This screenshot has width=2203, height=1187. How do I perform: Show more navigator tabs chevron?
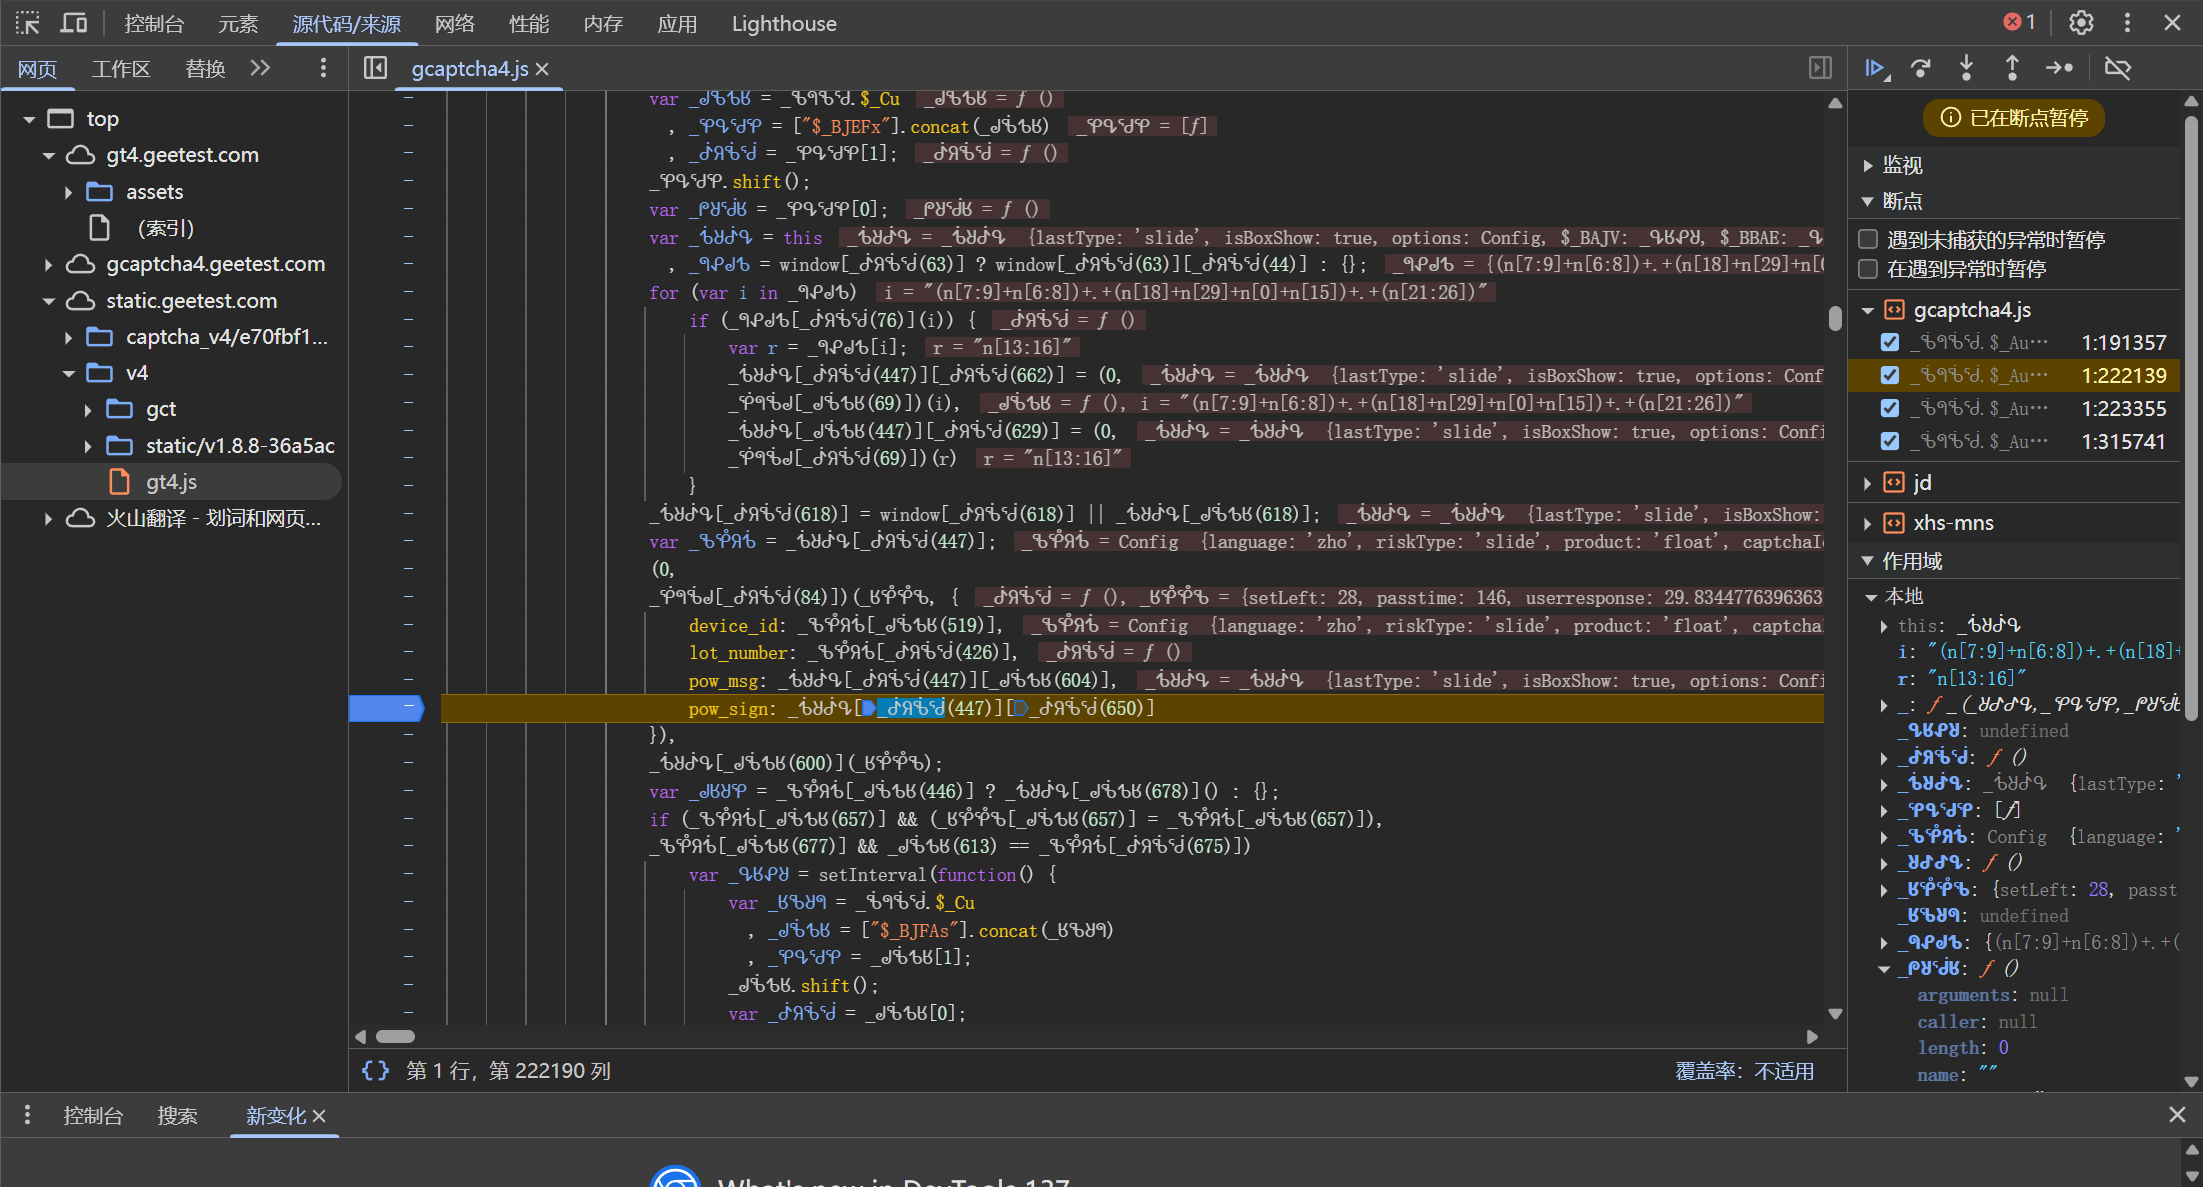click(261, 68)
